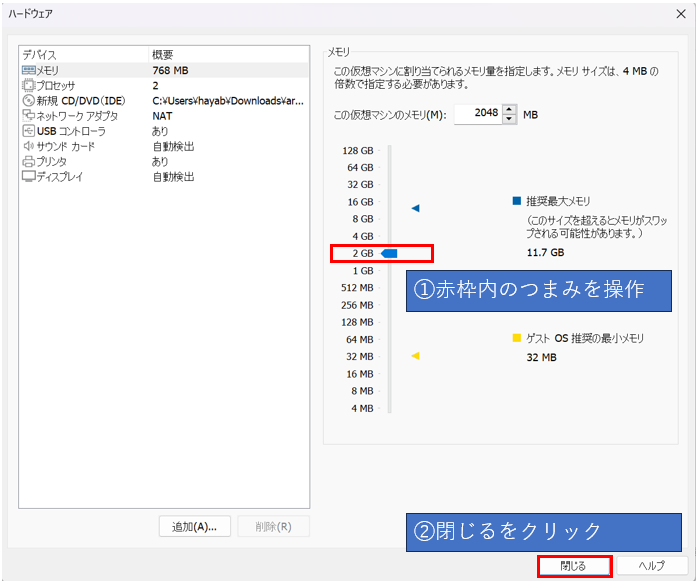Screen dimensions: 699x584
Task: Click the 512 MB slider label
Action: pos(357,288)
